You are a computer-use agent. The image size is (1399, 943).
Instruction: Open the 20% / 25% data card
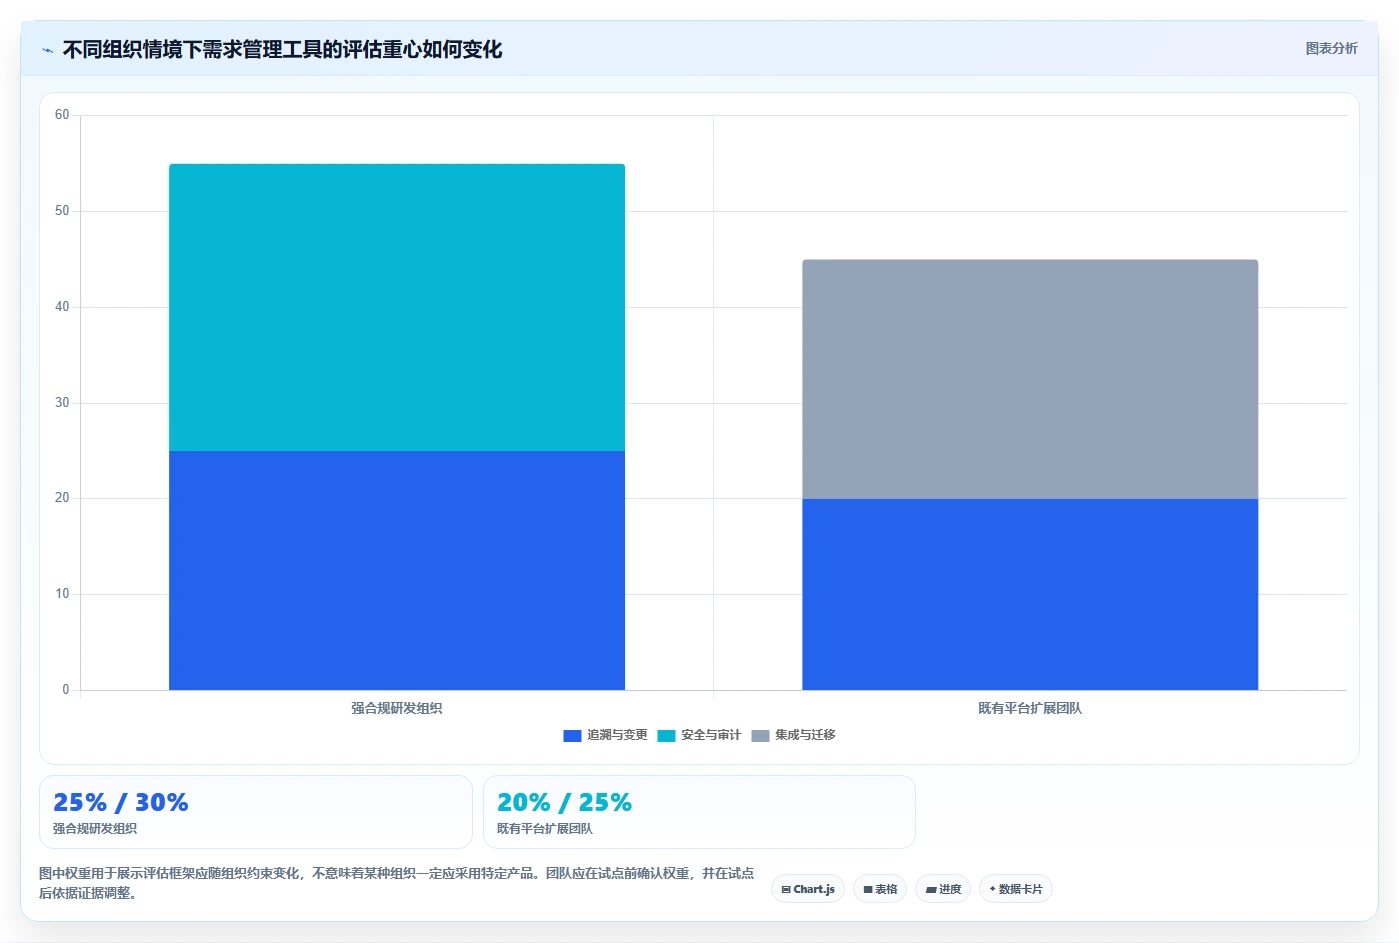(x=699, y=812)
